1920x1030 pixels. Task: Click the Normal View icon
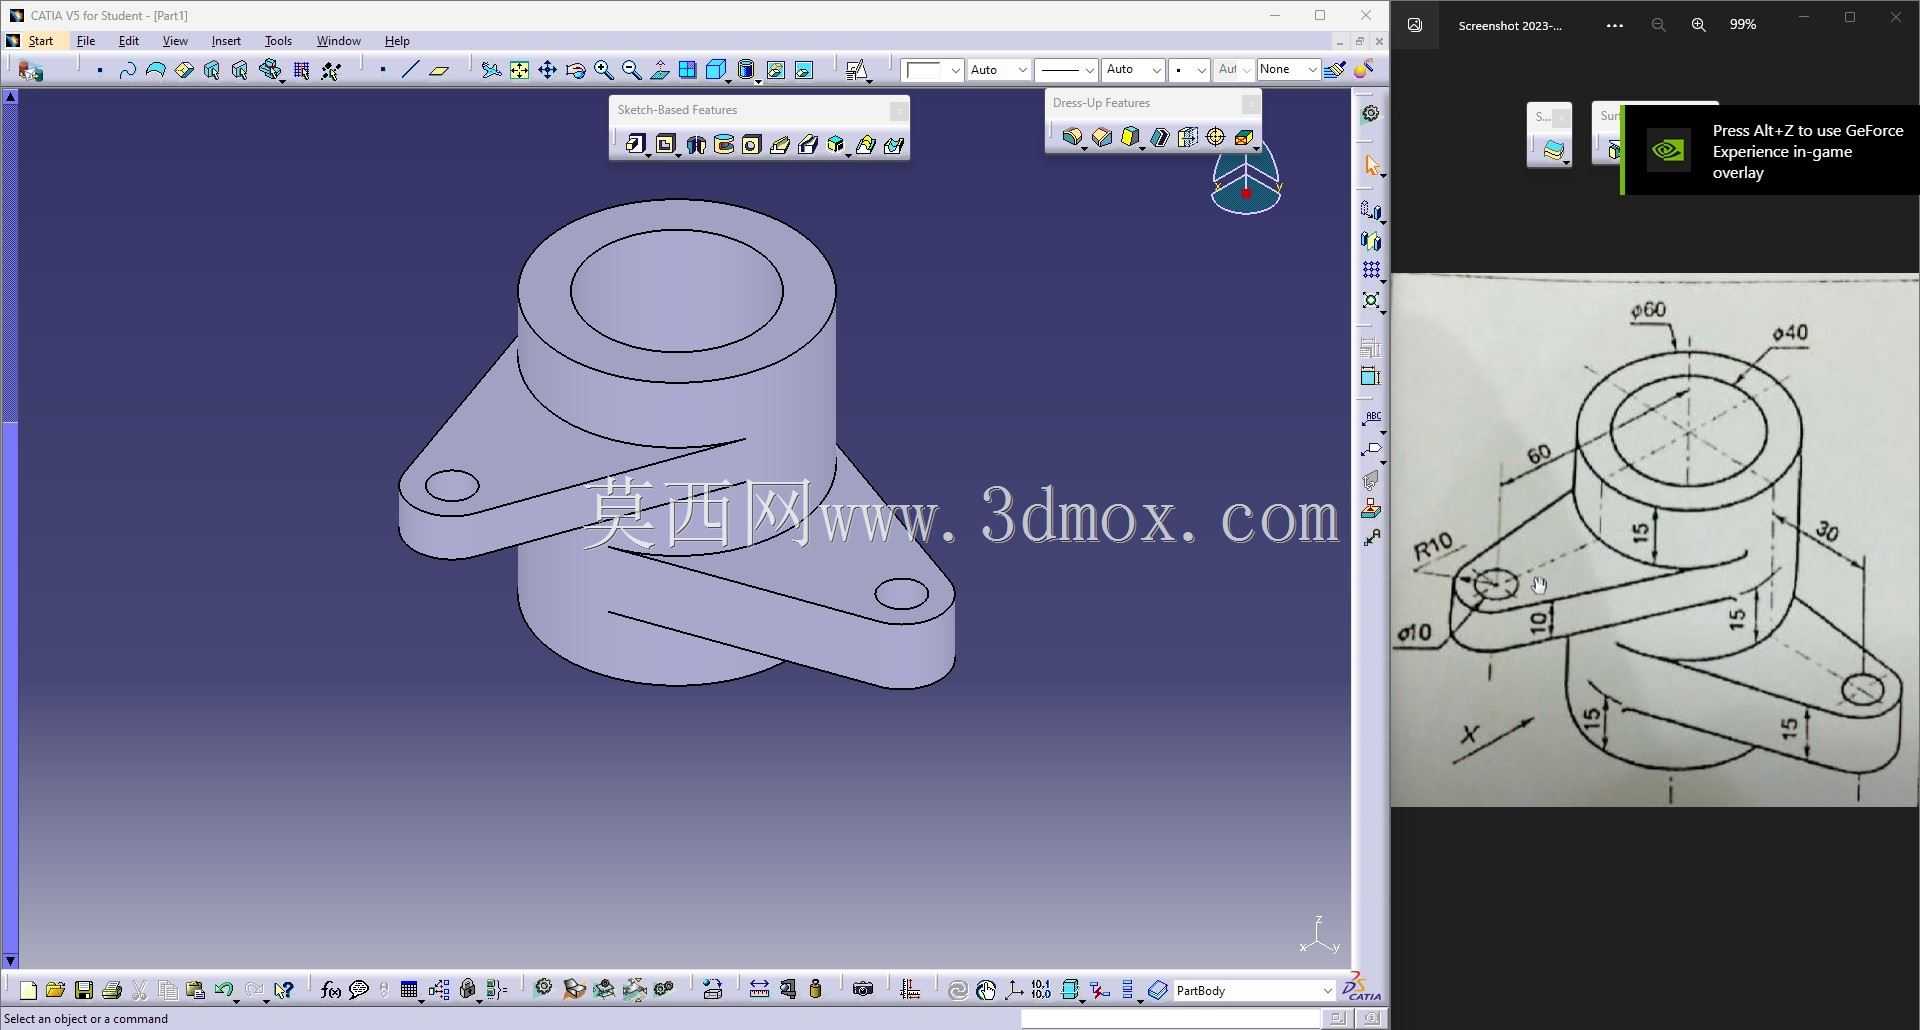[x=659, y=70]
